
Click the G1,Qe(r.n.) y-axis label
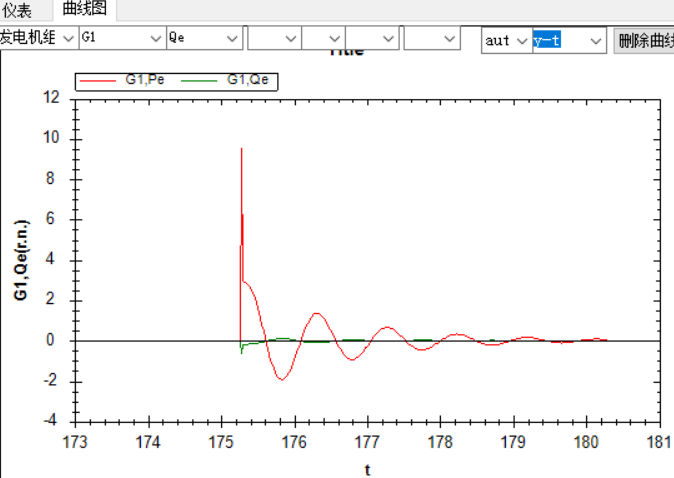(x=21, y=260)
